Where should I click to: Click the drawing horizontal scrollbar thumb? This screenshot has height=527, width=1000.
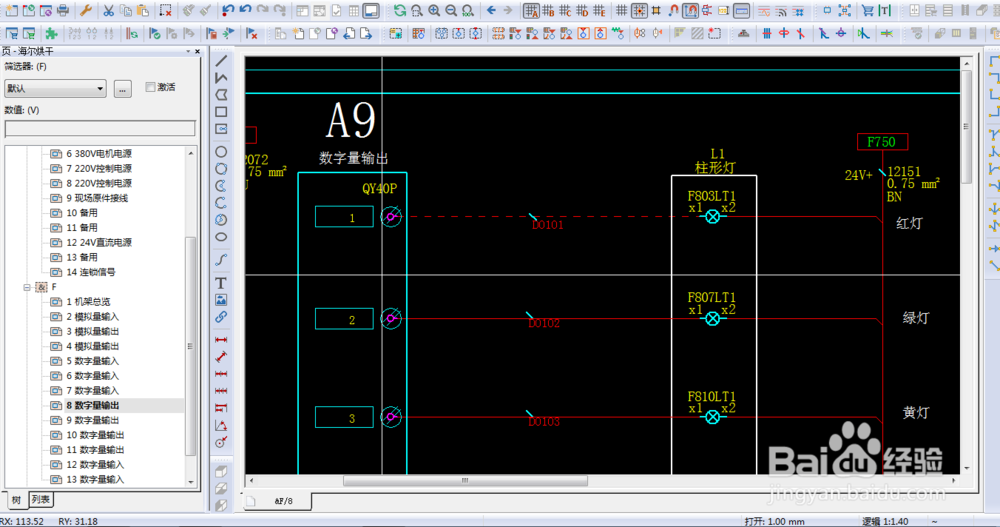[x=465, y=480]
